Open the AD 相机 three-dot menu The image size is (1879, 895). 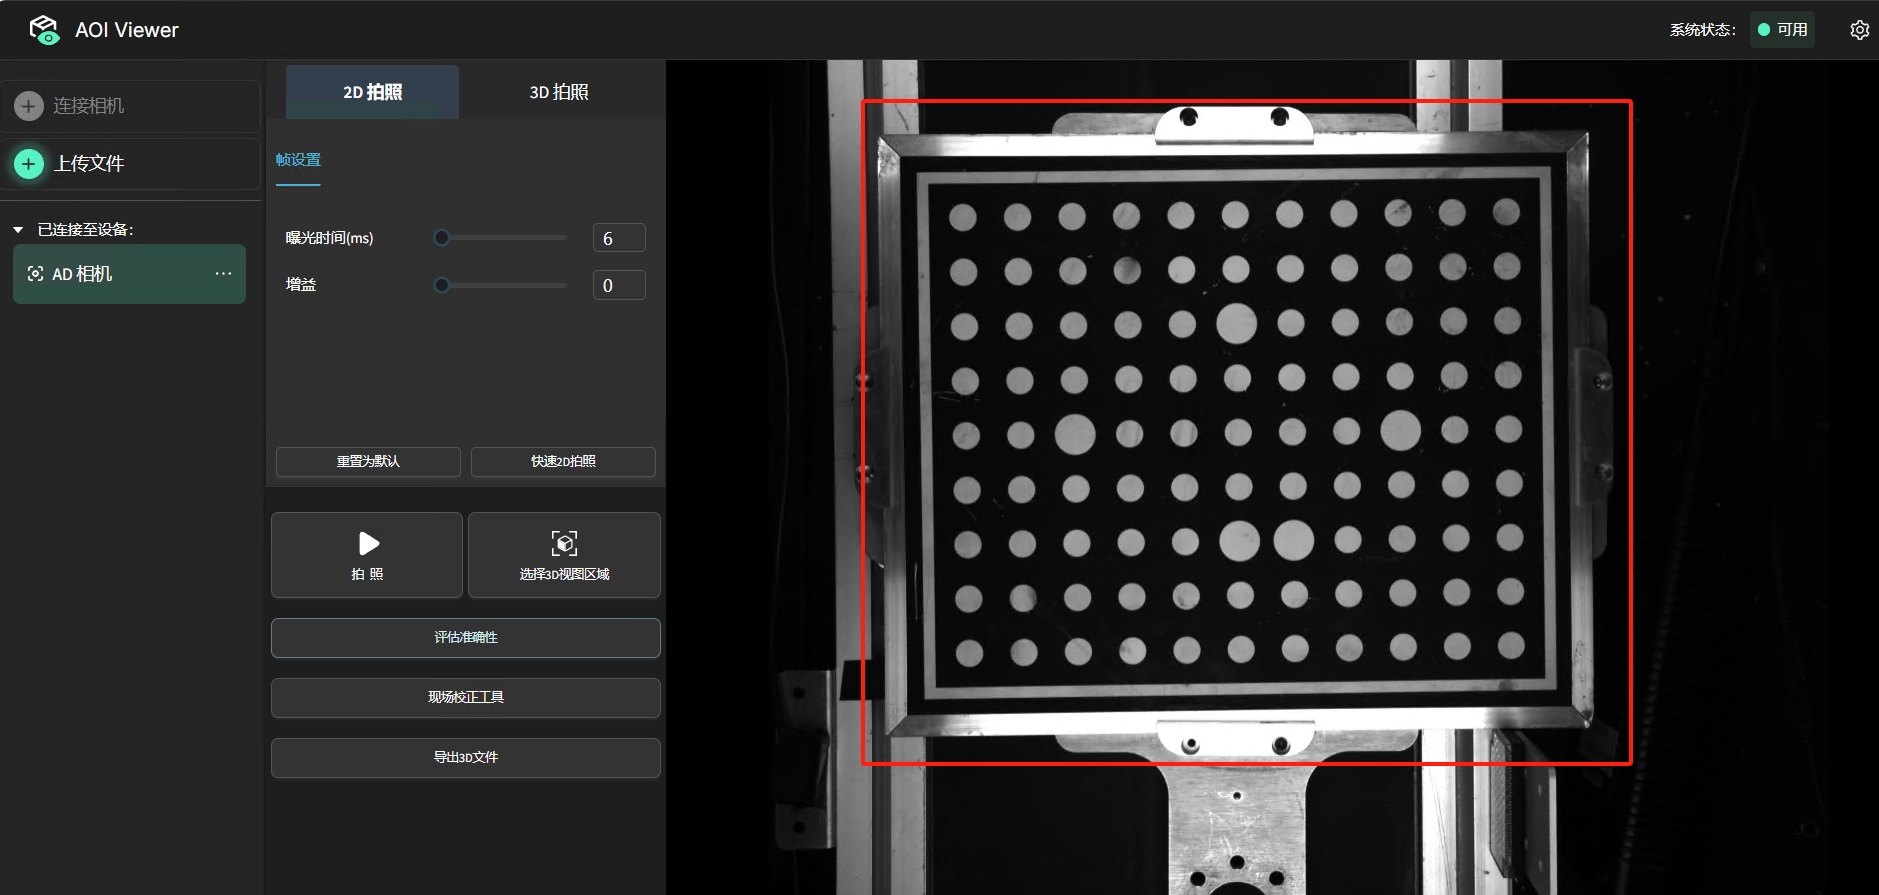[x=223, y=273]
